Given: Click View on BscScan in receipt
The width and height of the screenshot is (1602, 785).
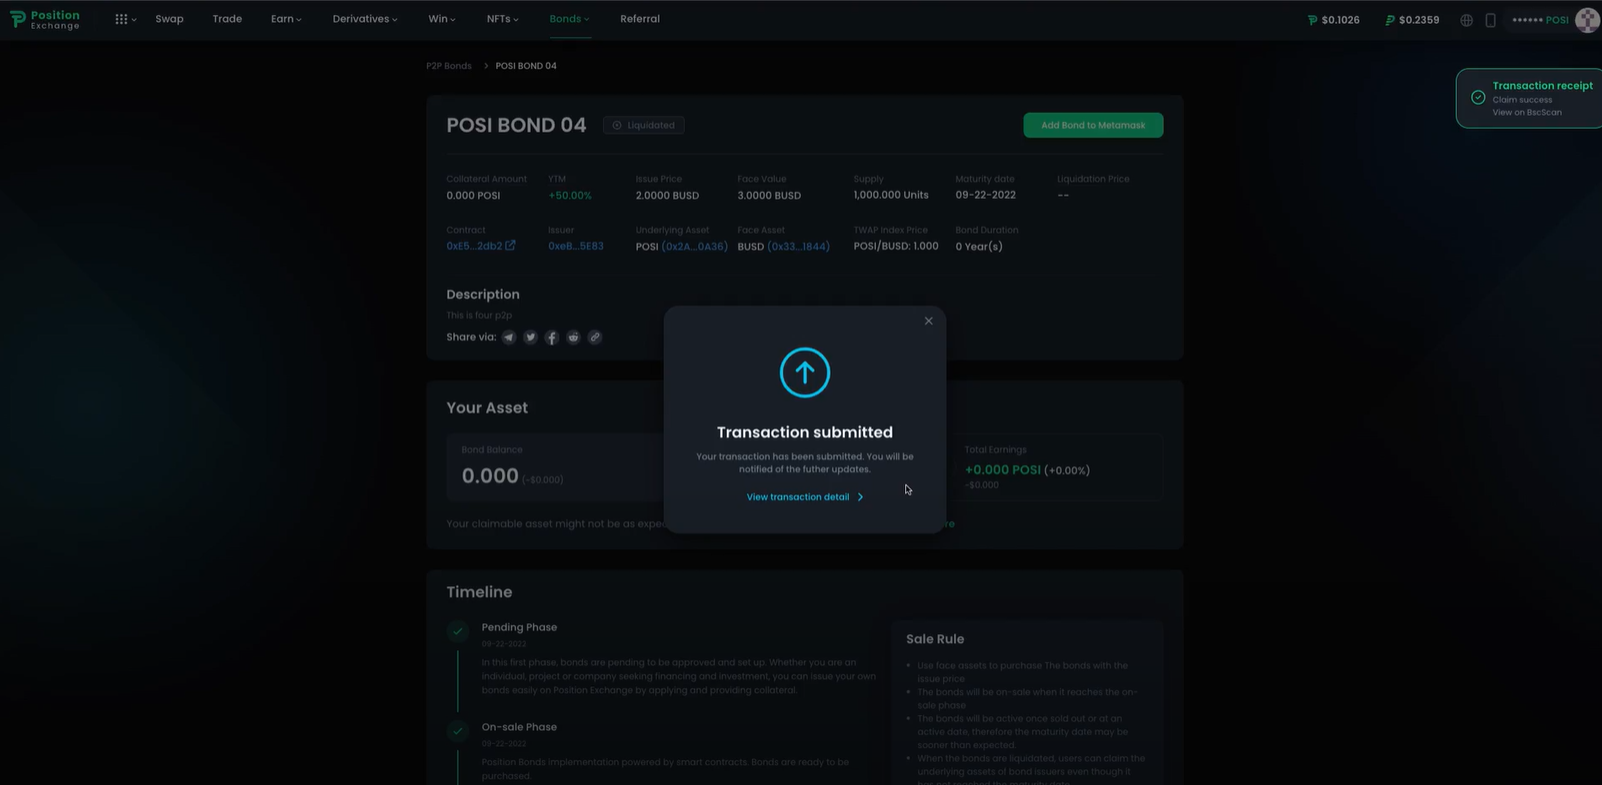Looking at the screenshot, I should [x=1526, y=113].
